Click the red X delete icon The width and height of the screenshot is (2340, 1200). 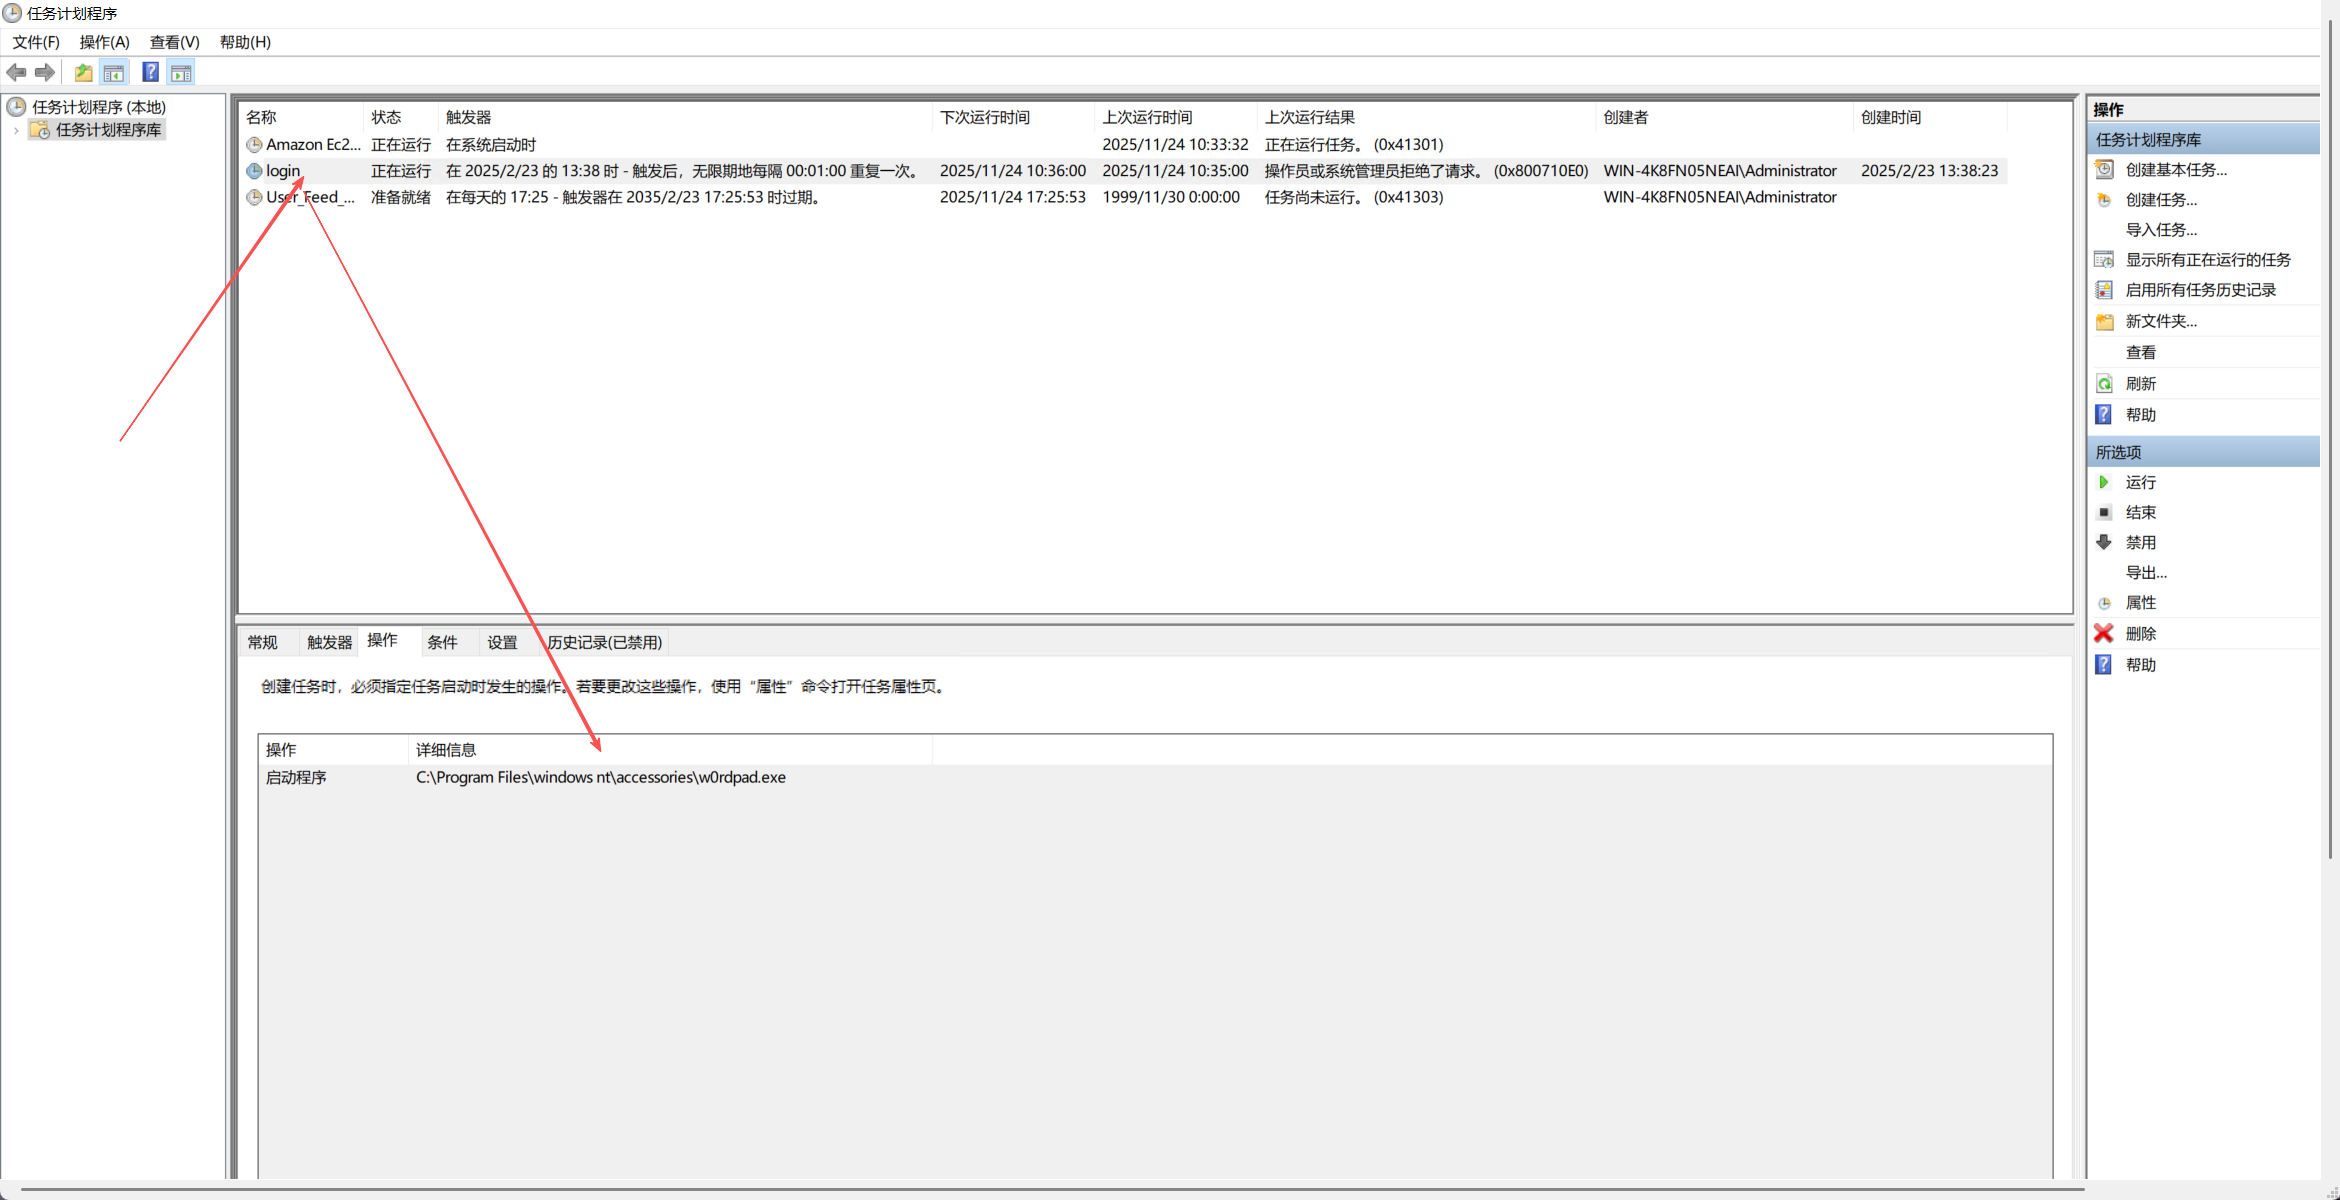[2104, 634]
